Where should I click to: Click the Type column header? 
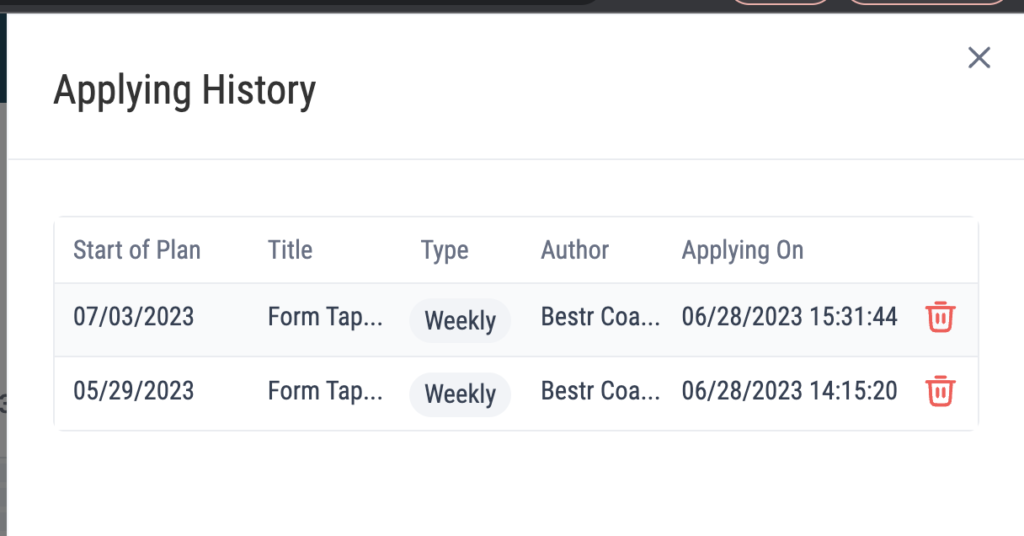[444, 251]
